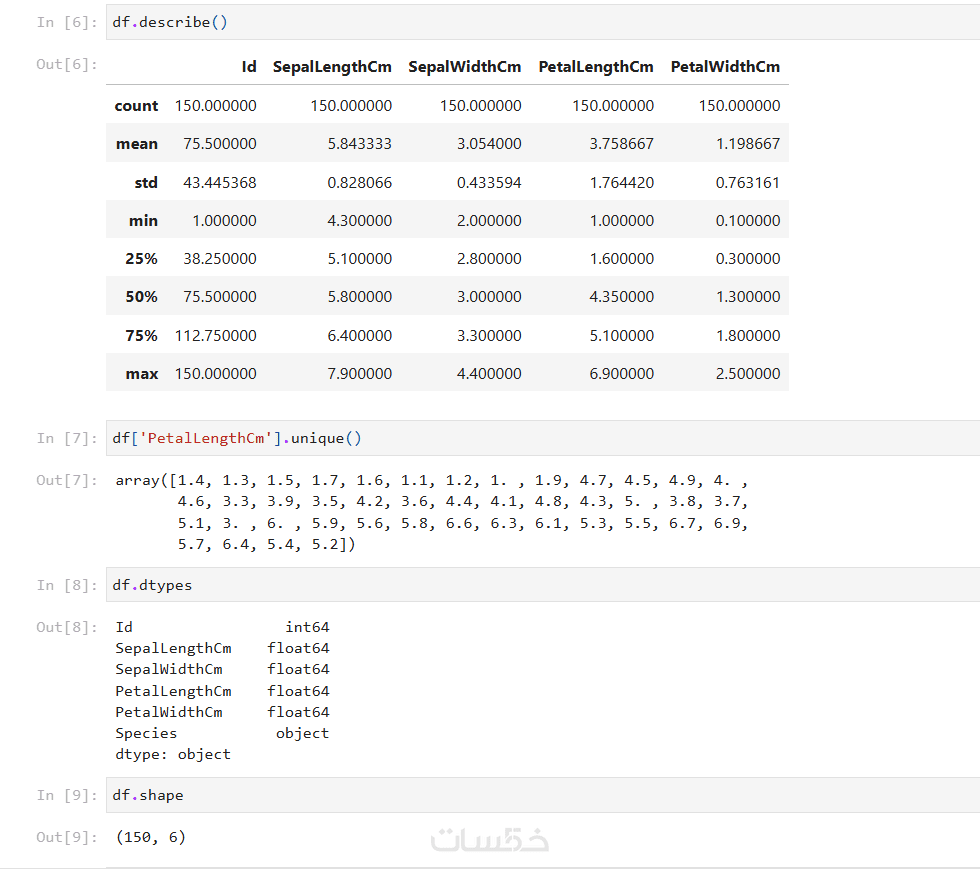The image size is (980, 869).
Task: Click the df.dtypes code cell
Action: (x=540, y=585)
